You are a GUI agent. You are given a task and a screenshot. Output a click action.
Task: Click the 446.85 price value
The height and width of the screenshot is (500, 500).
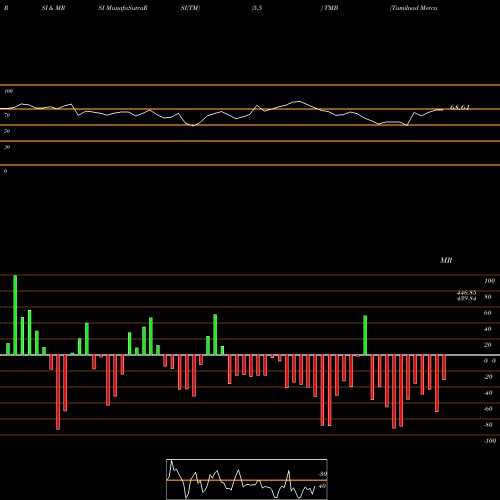(x=466, y=293)
